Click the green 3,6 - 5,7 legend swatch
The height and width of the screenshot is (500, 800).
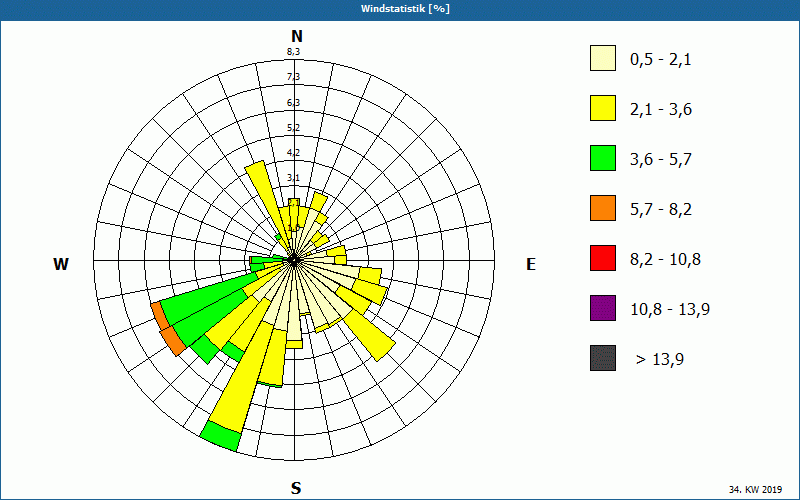click(603, 158)
